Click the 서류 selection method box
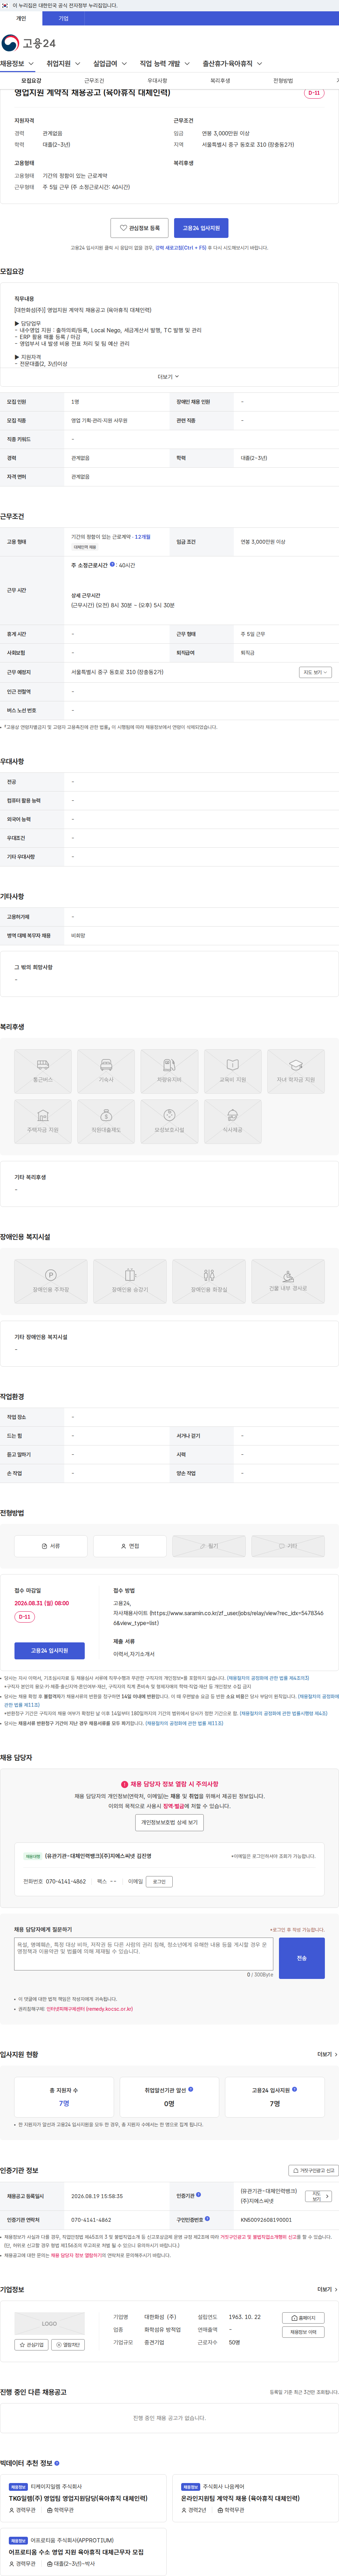The width and height of the screenshot is (339, 2576). point(51,1546)
